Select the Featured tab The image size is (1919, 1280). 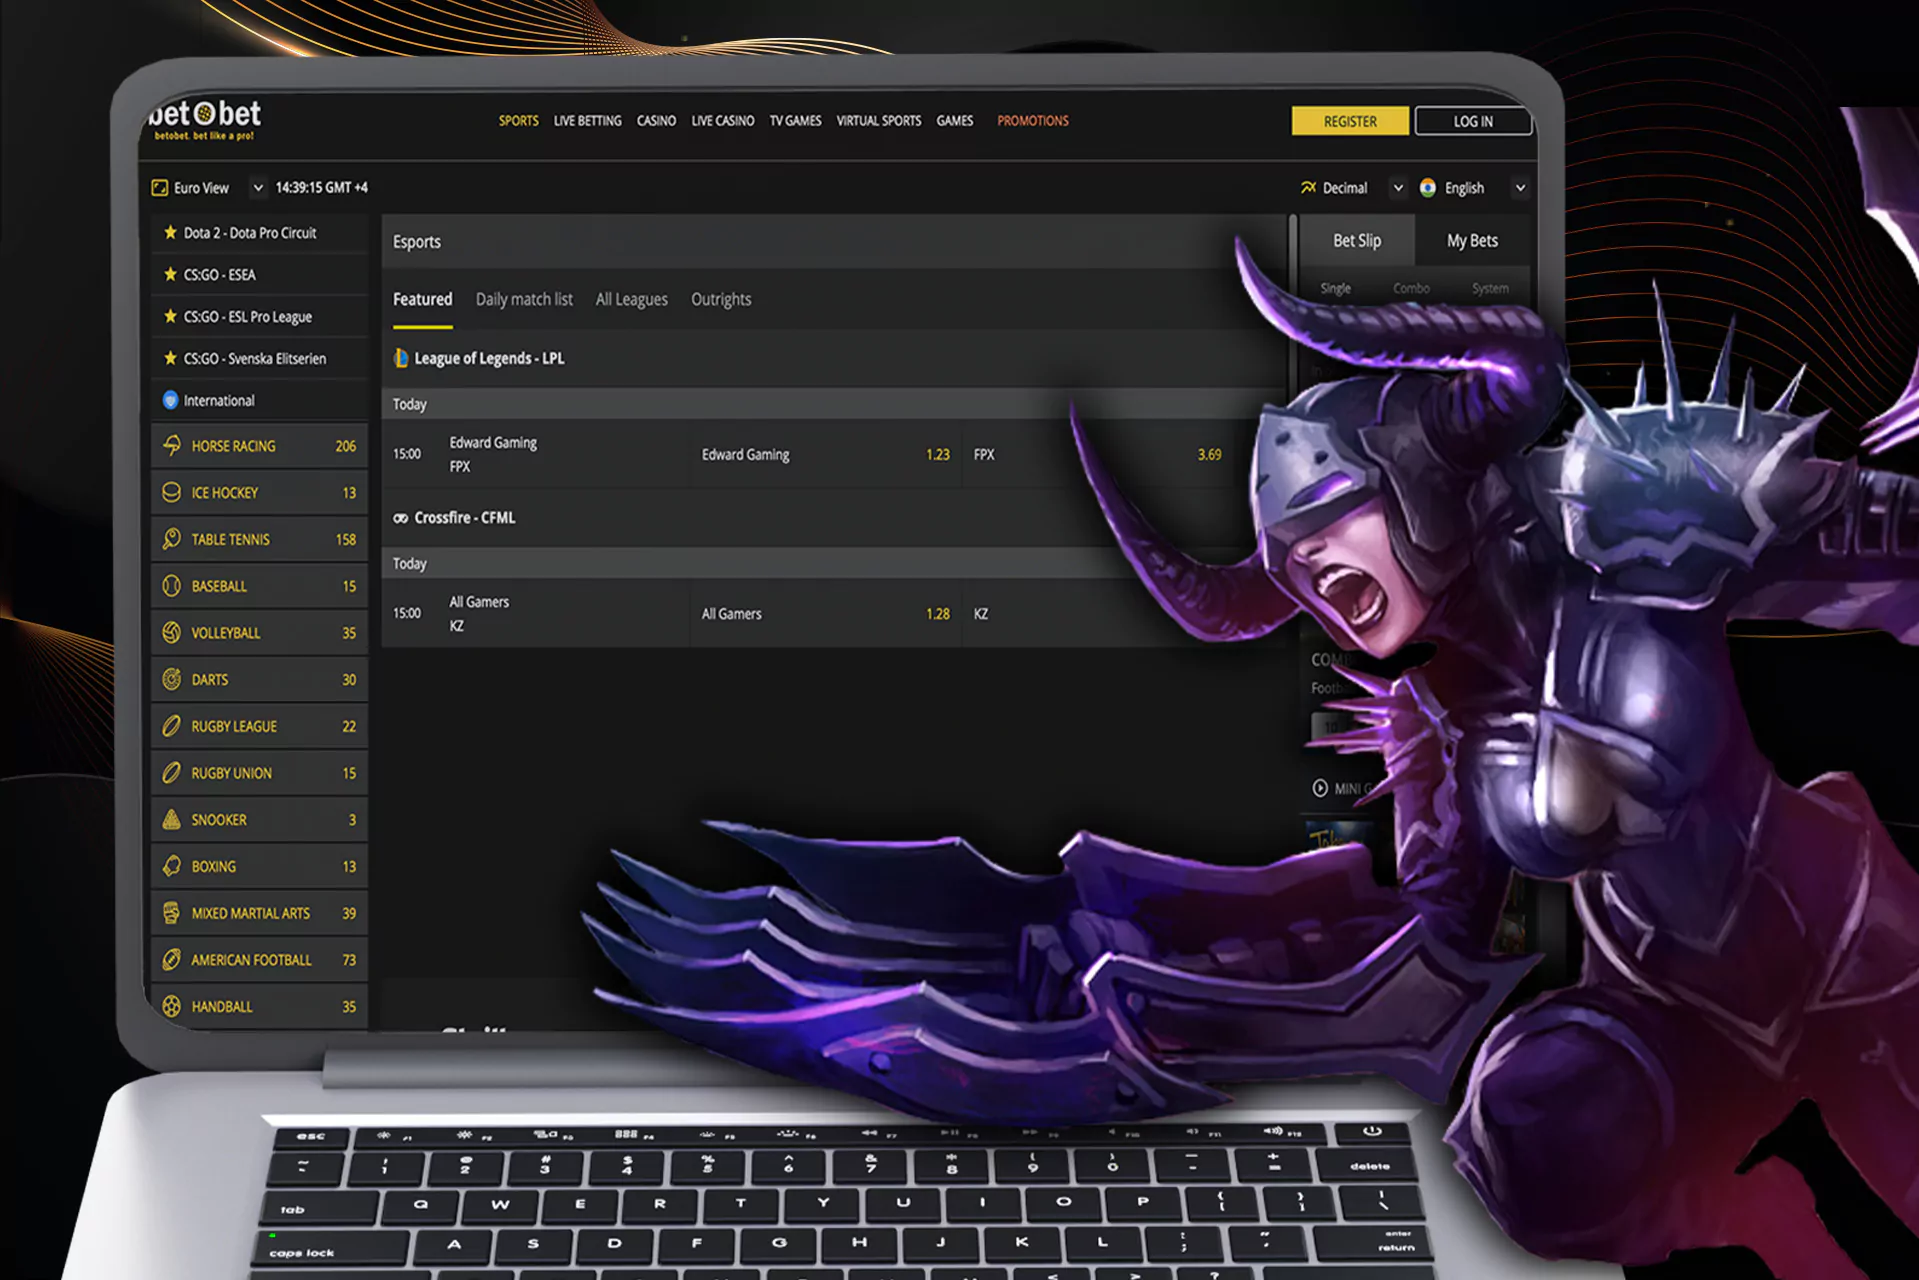click(422, 299)
